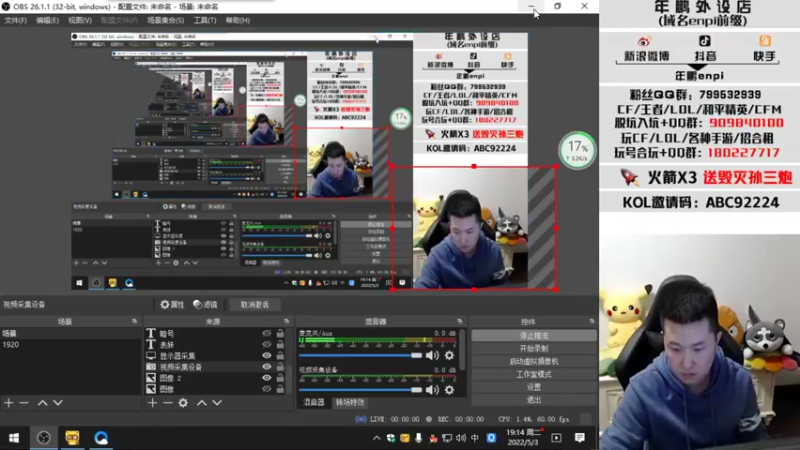Image resolution: width=800 pixels, height=450 pixels.
Task: Click the network icon in the system tray
Action: 447,438
